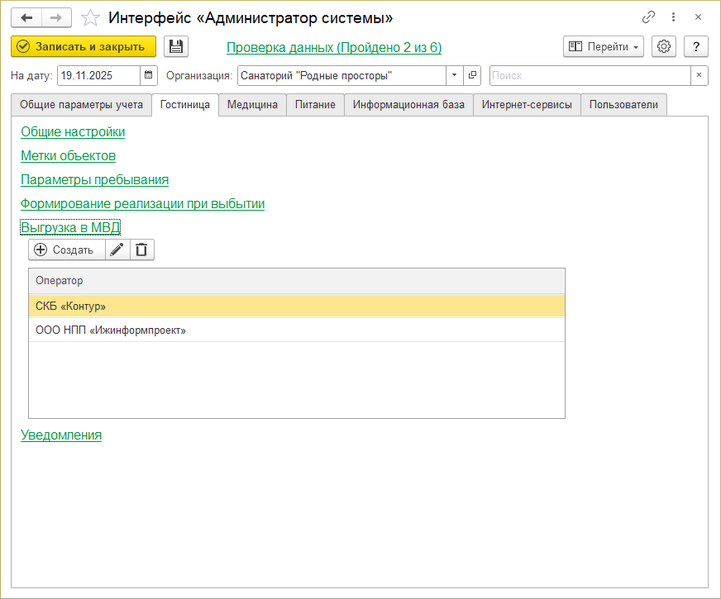The height and width of the screenshot is (599, 721).
Task: Switch to the Медицина tab
Action: (x=252, y=104)
